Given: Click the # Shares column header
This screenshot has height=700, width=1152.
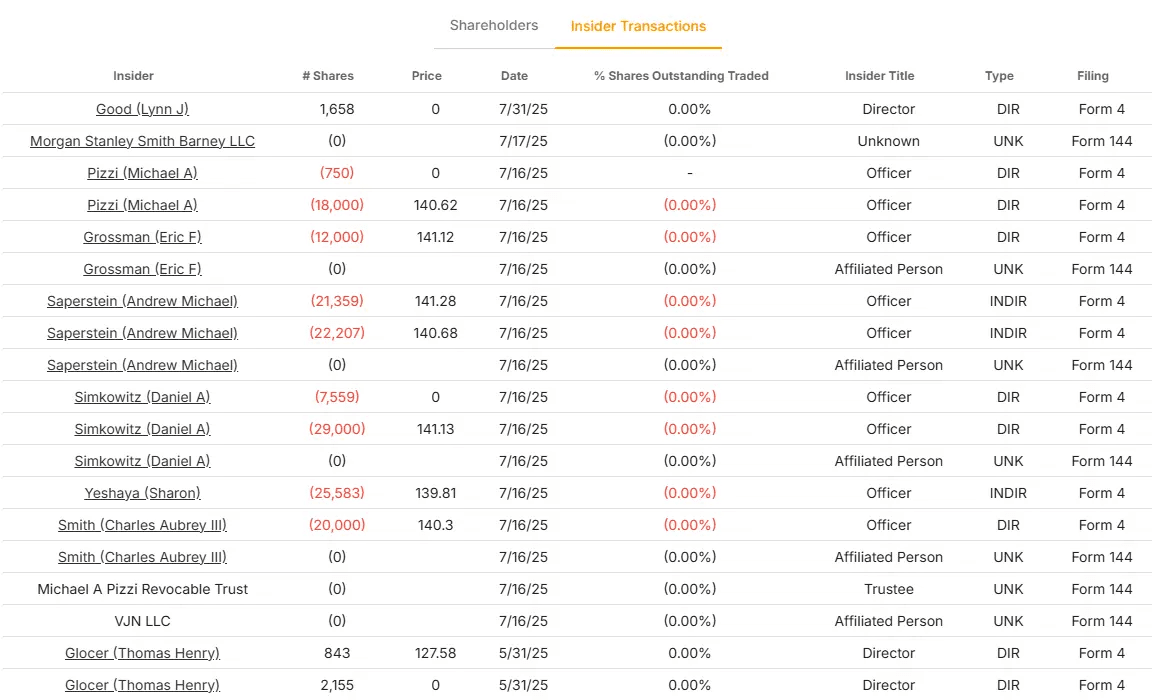Looking at the screenshot, I should (328, 76).
